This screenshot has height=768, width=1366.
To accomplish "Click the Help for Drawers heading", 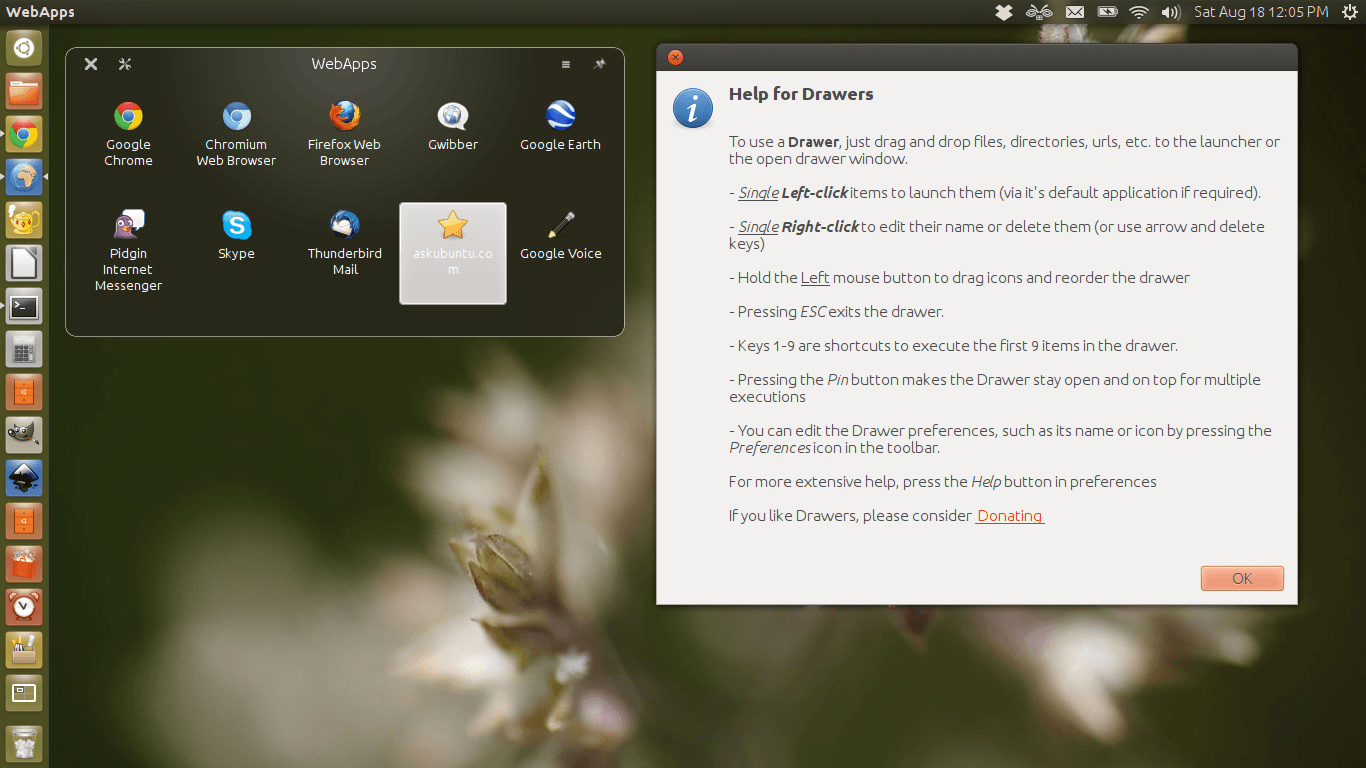I will (801, 94).
